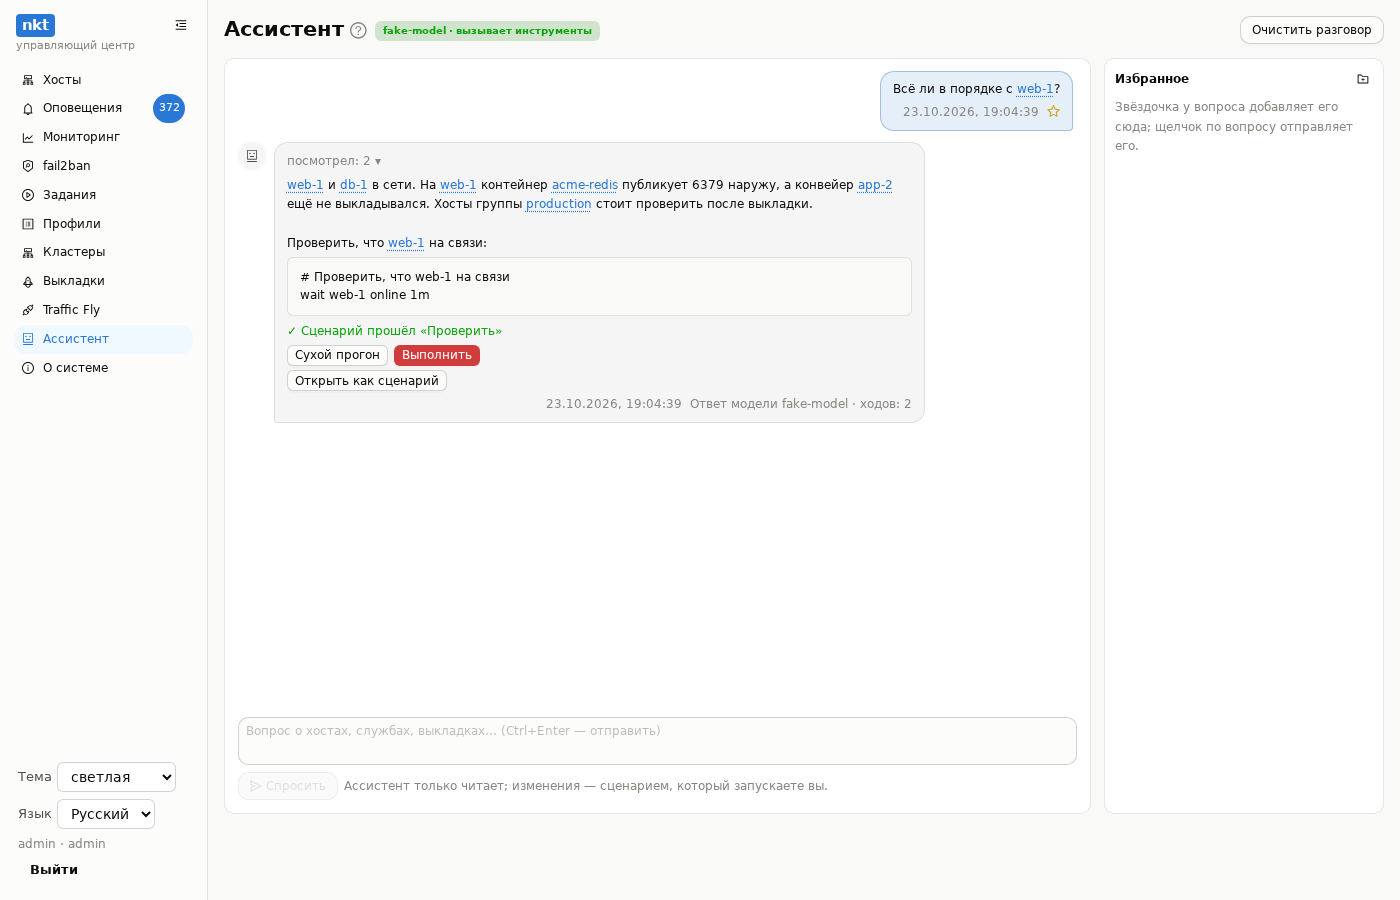Open О системе from the sidebar
1400x900 pixels.
coord(103,368)
